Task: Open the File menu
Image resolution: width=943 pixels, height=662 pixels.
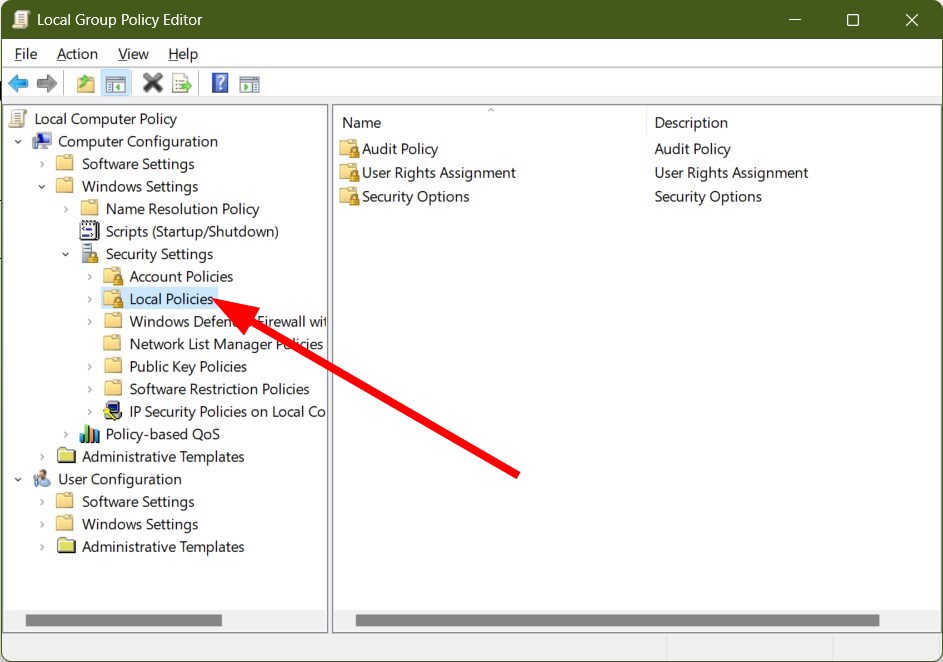Action: tap(26, 54)
